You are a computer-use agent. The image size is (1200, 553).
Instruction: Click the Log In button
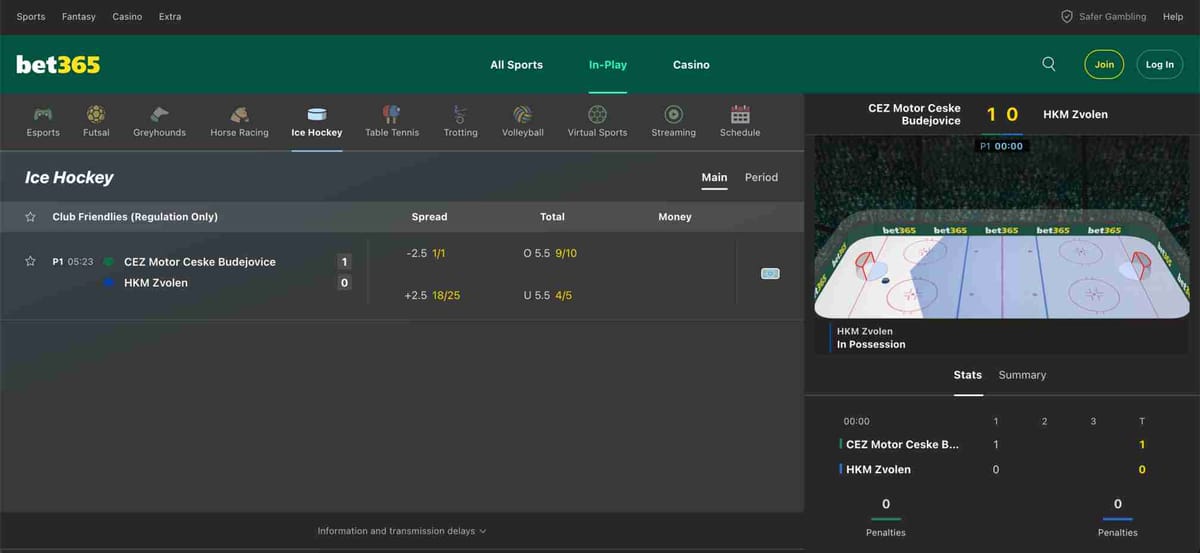tap(1160, 64)
